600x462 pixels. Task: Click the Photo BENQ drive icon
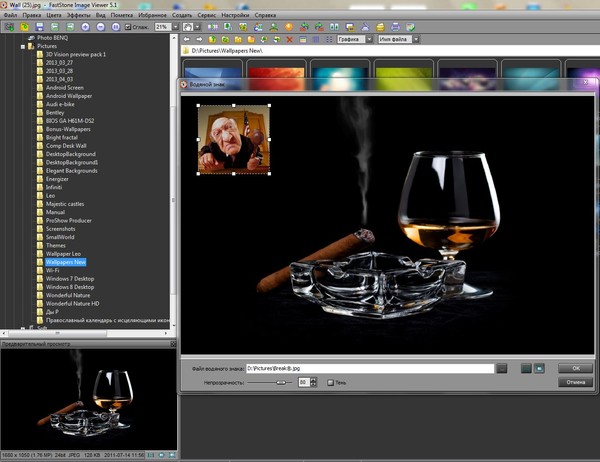tap(31, 37)
